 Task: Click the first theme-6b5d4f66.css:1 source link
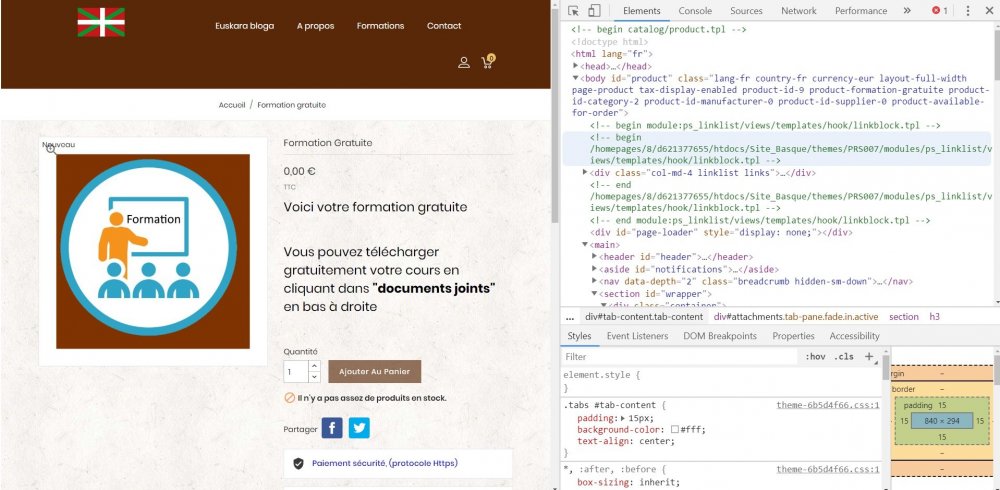point(828,405)
